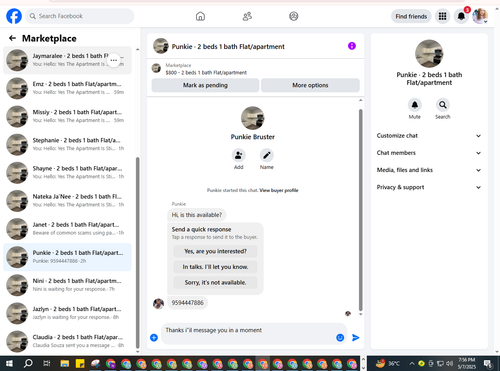Open the Friends icon in top navigation

[247, 16]
